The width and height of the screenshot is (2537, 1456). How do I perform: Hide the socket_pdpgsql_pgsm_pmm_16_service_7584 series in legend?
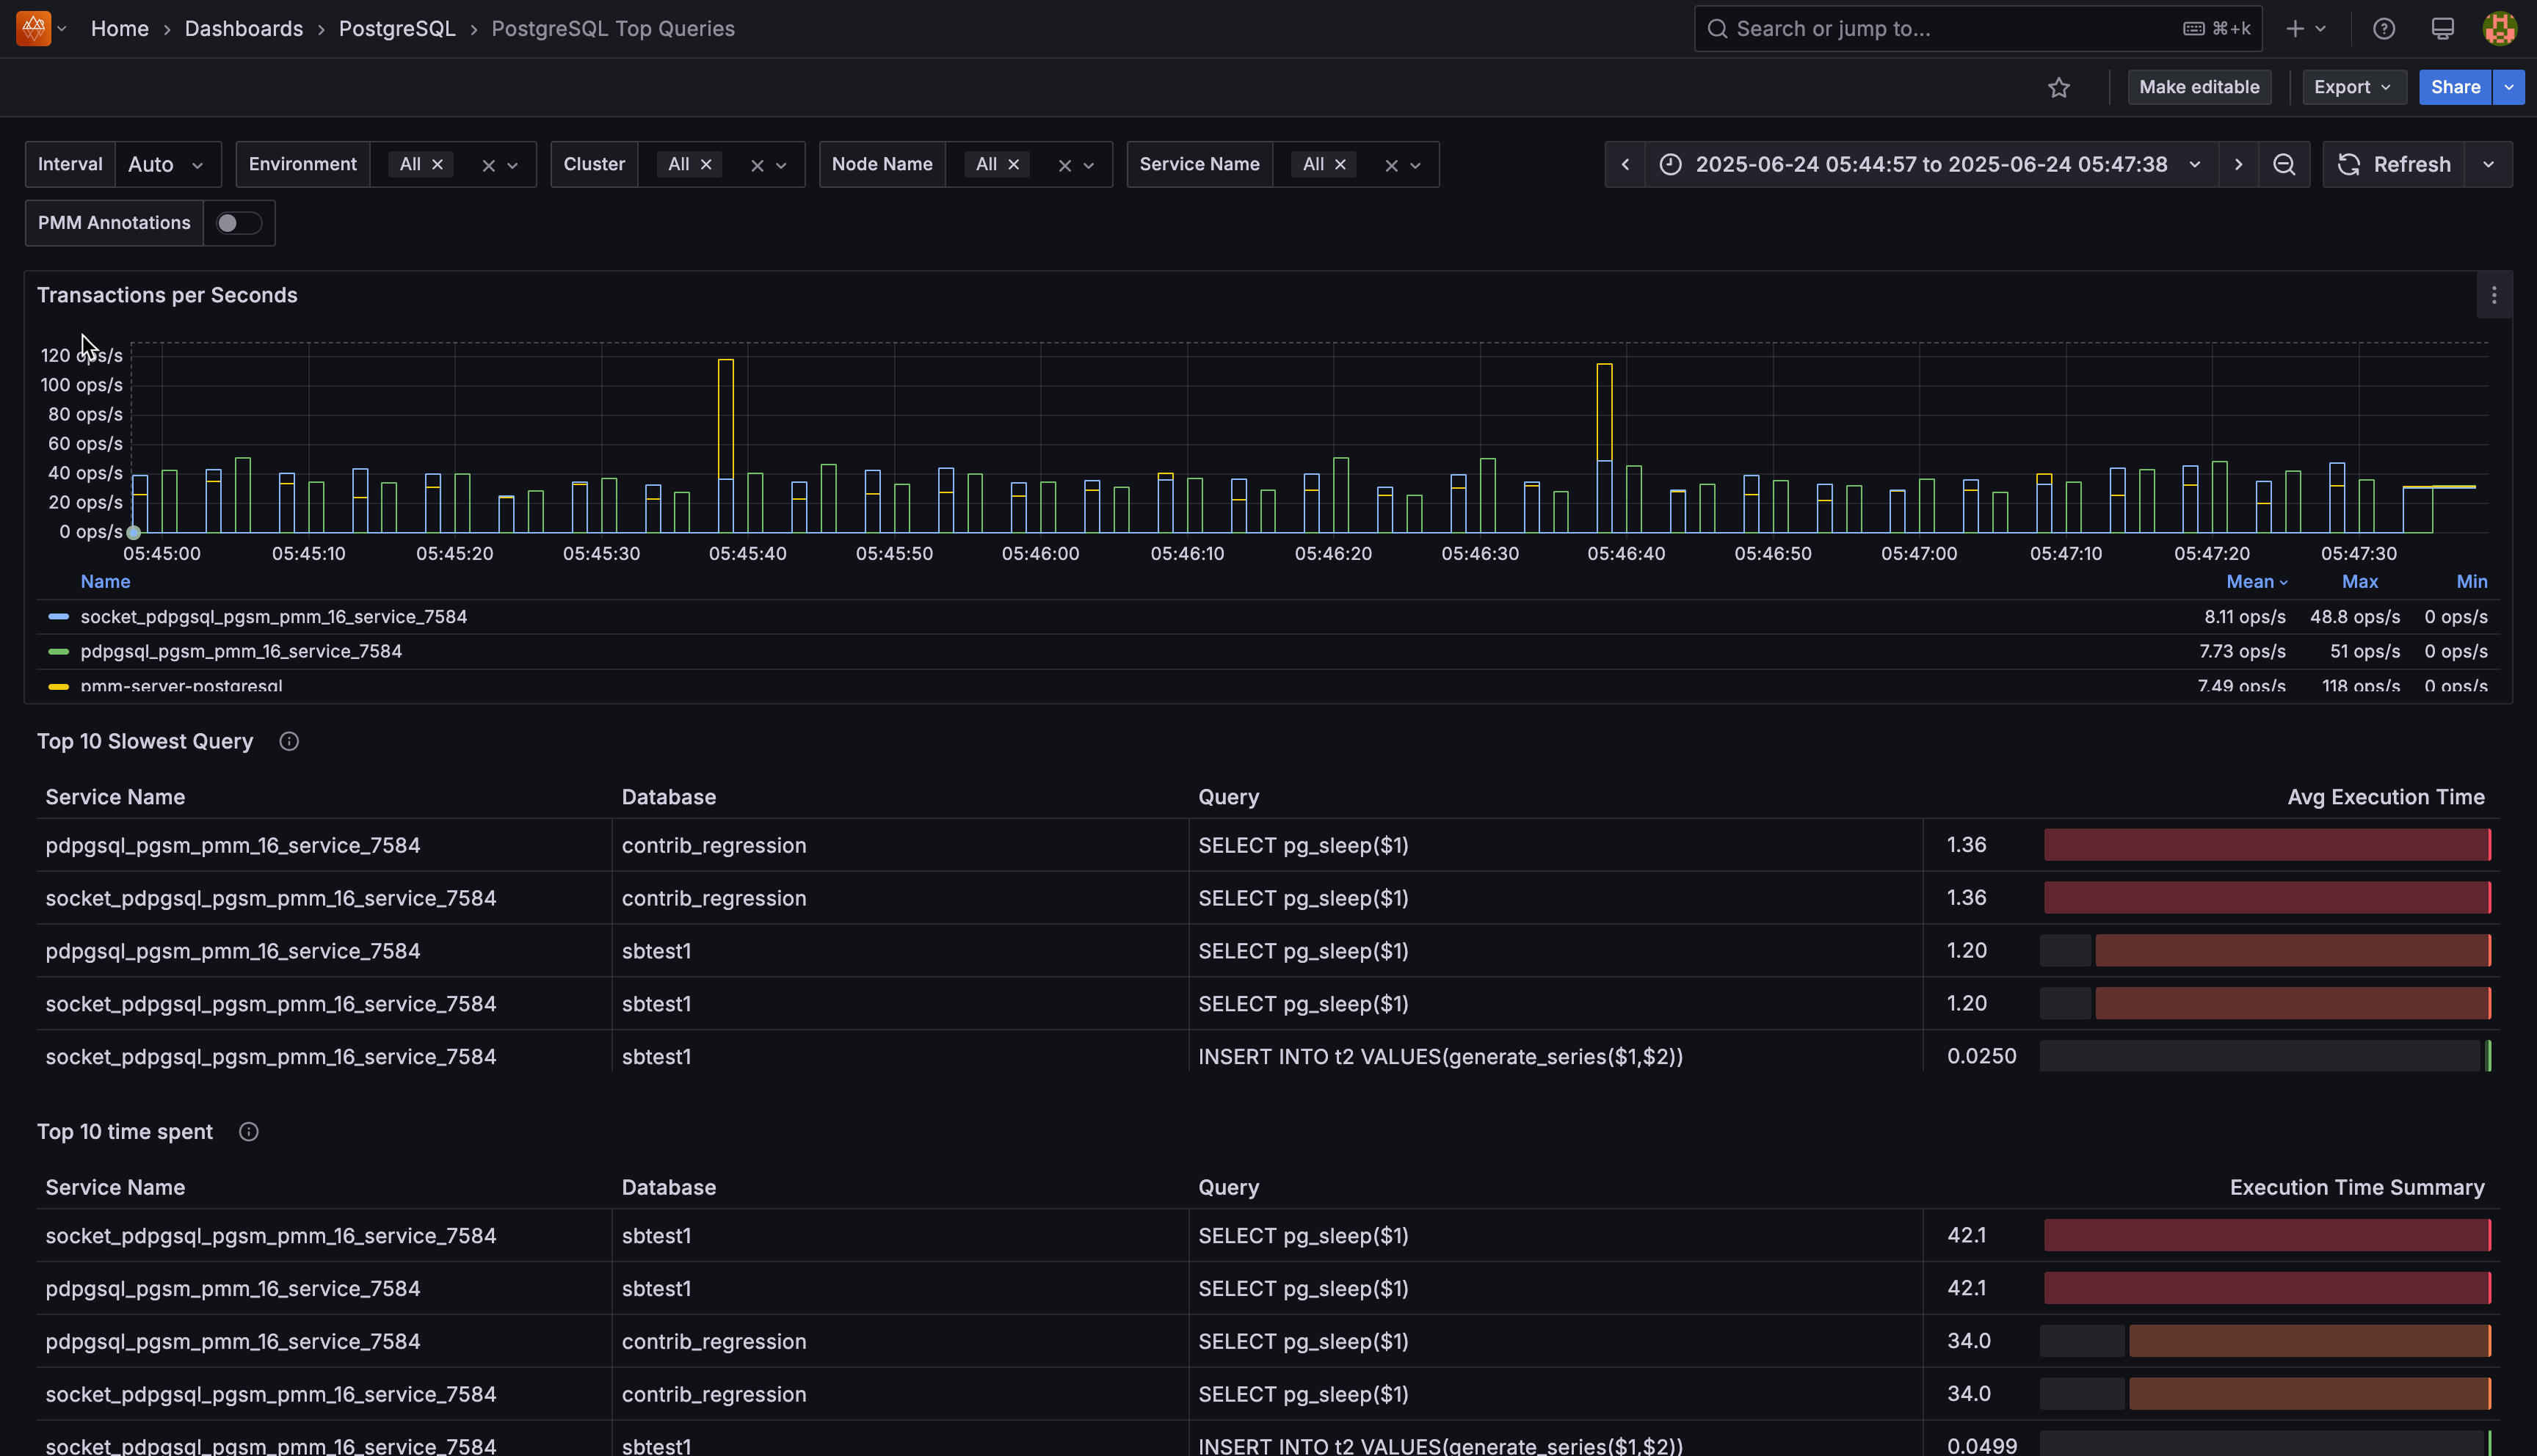(274, 617)
